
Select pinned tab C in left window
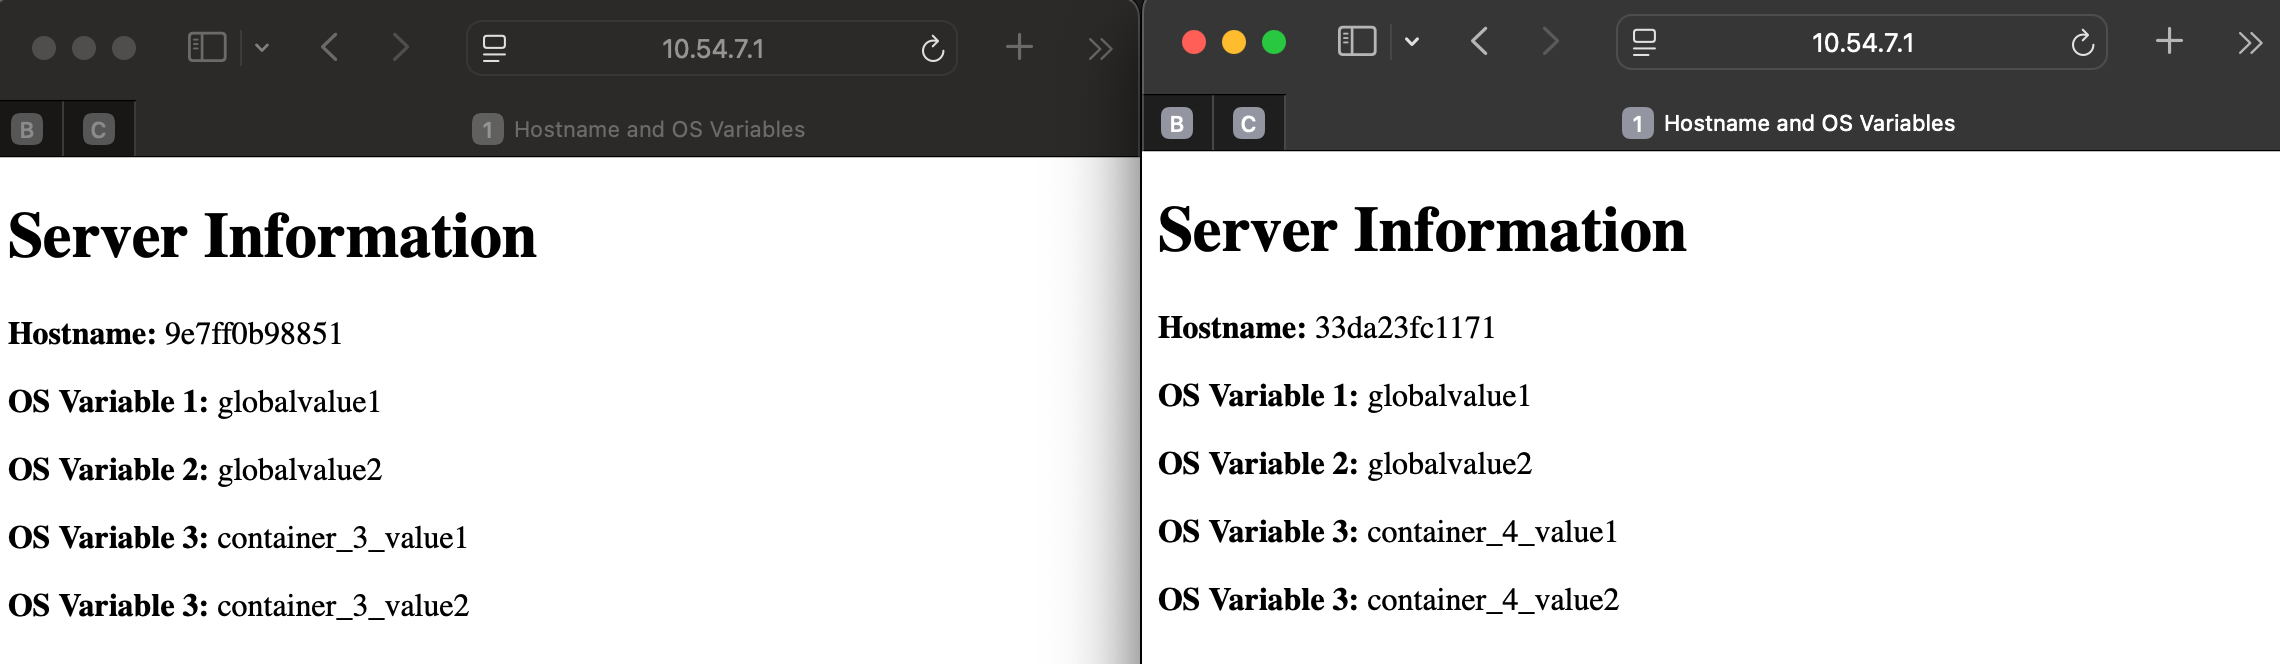tap(98, 130)
